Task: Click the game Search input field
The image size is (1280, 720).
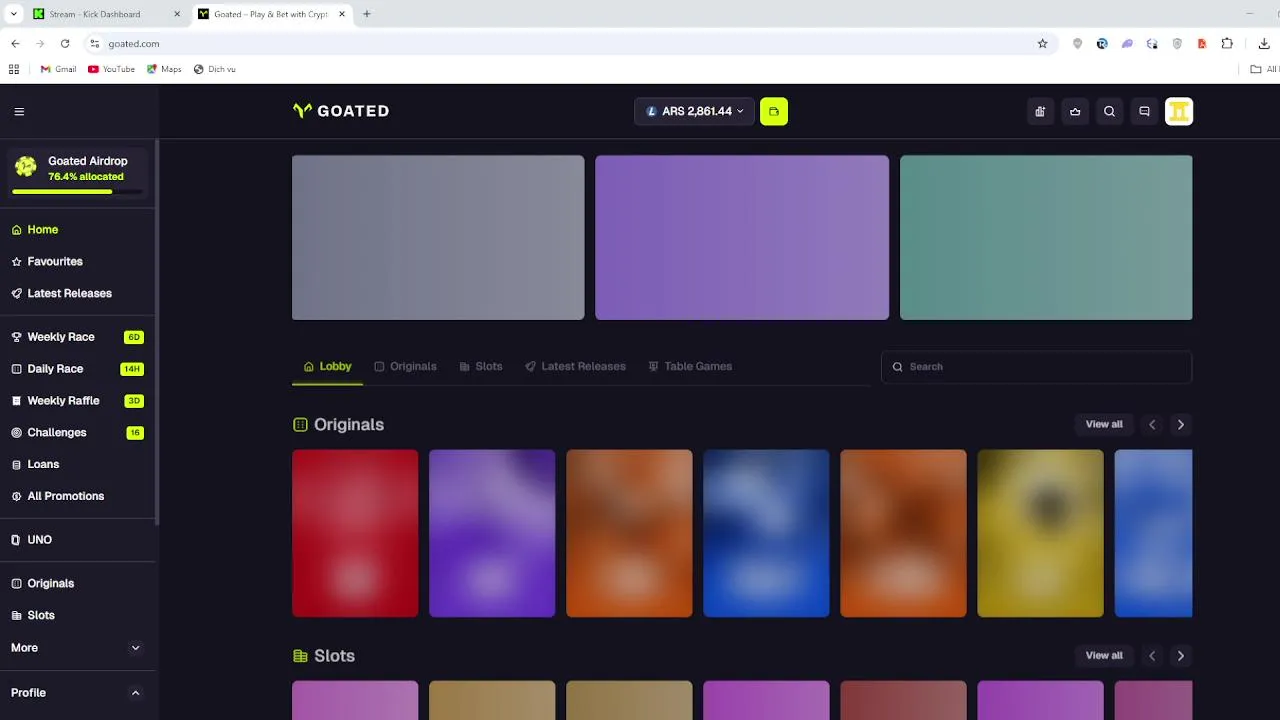Action: pos(1036,367)
